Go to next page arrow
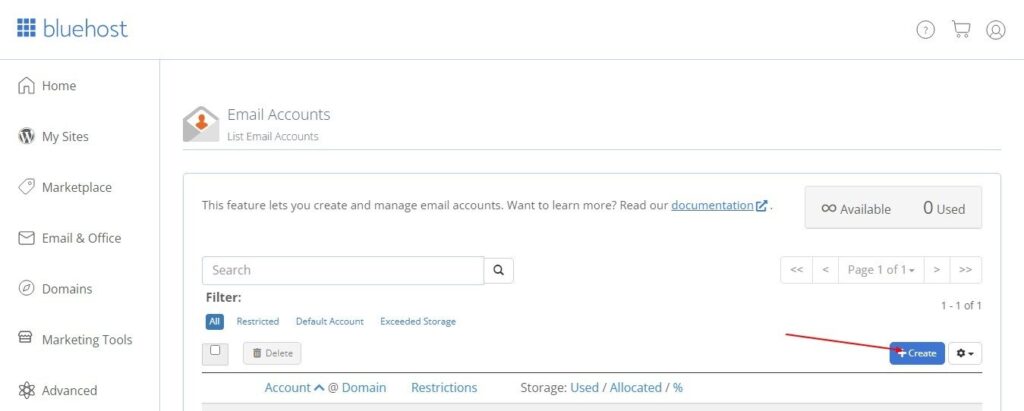 pos(936,270)
